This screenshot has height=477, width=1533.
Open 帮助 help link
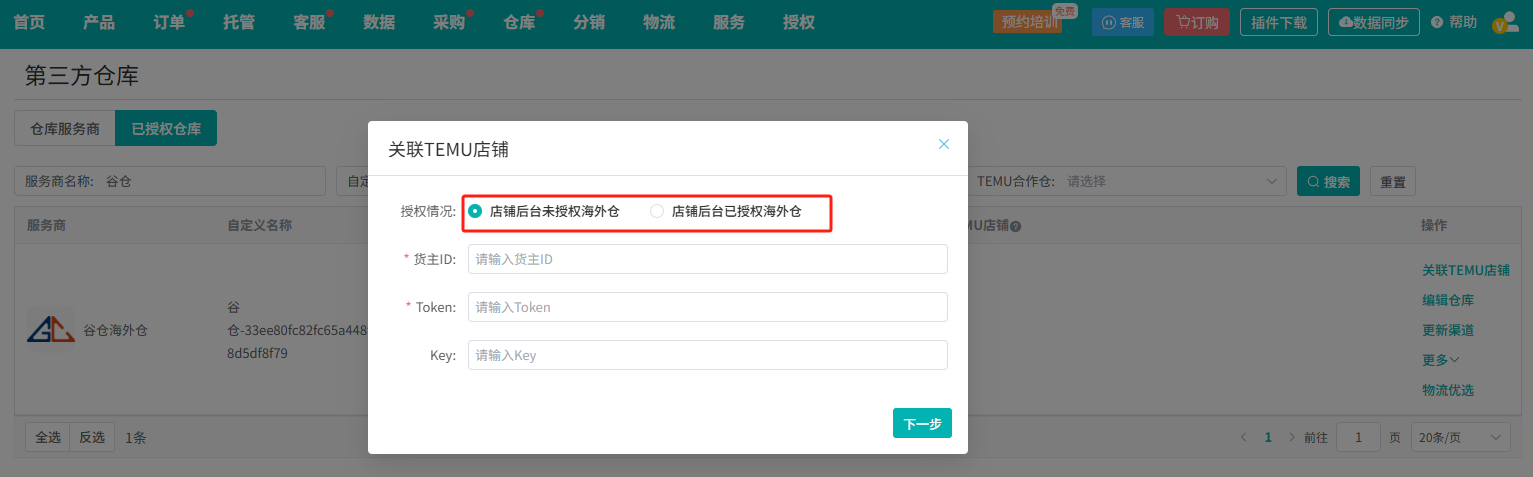pyautogui.click(x=1454, y=22)
